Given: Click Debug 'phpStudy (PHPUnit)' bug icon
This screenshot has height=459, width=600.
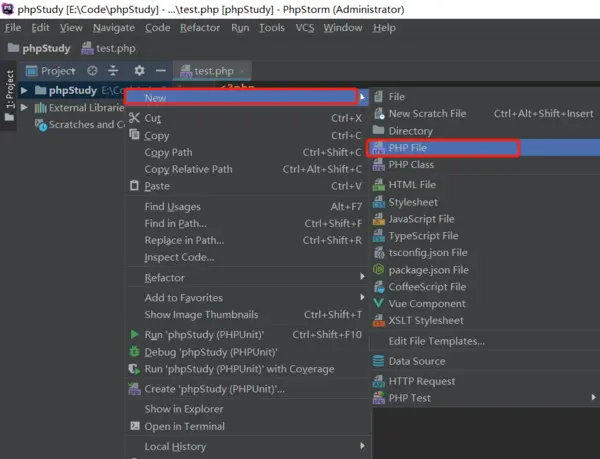Looking at the screenshot, I should click(x=134, y=352).
